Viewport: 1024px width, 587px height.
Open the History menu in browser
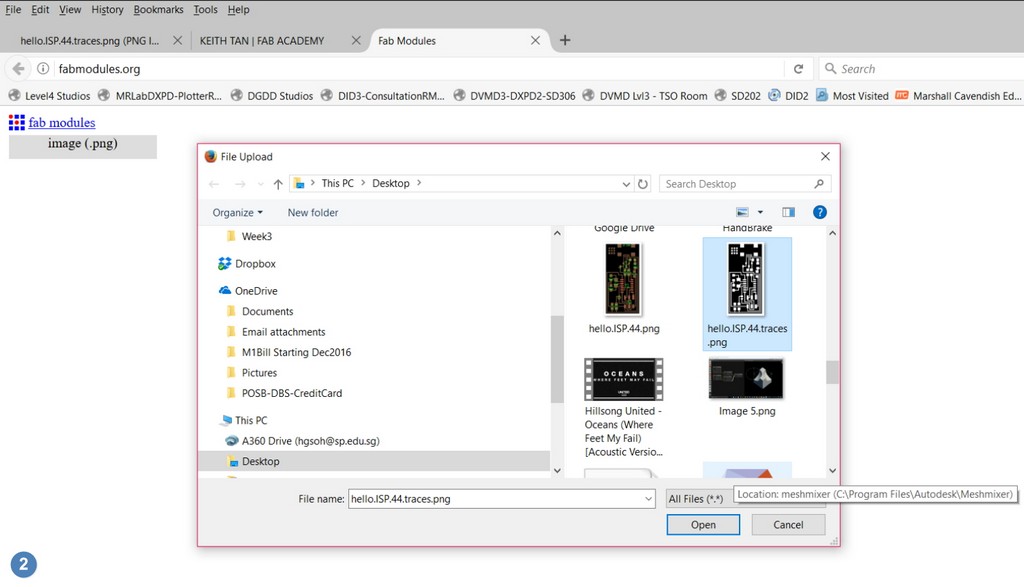107,10
